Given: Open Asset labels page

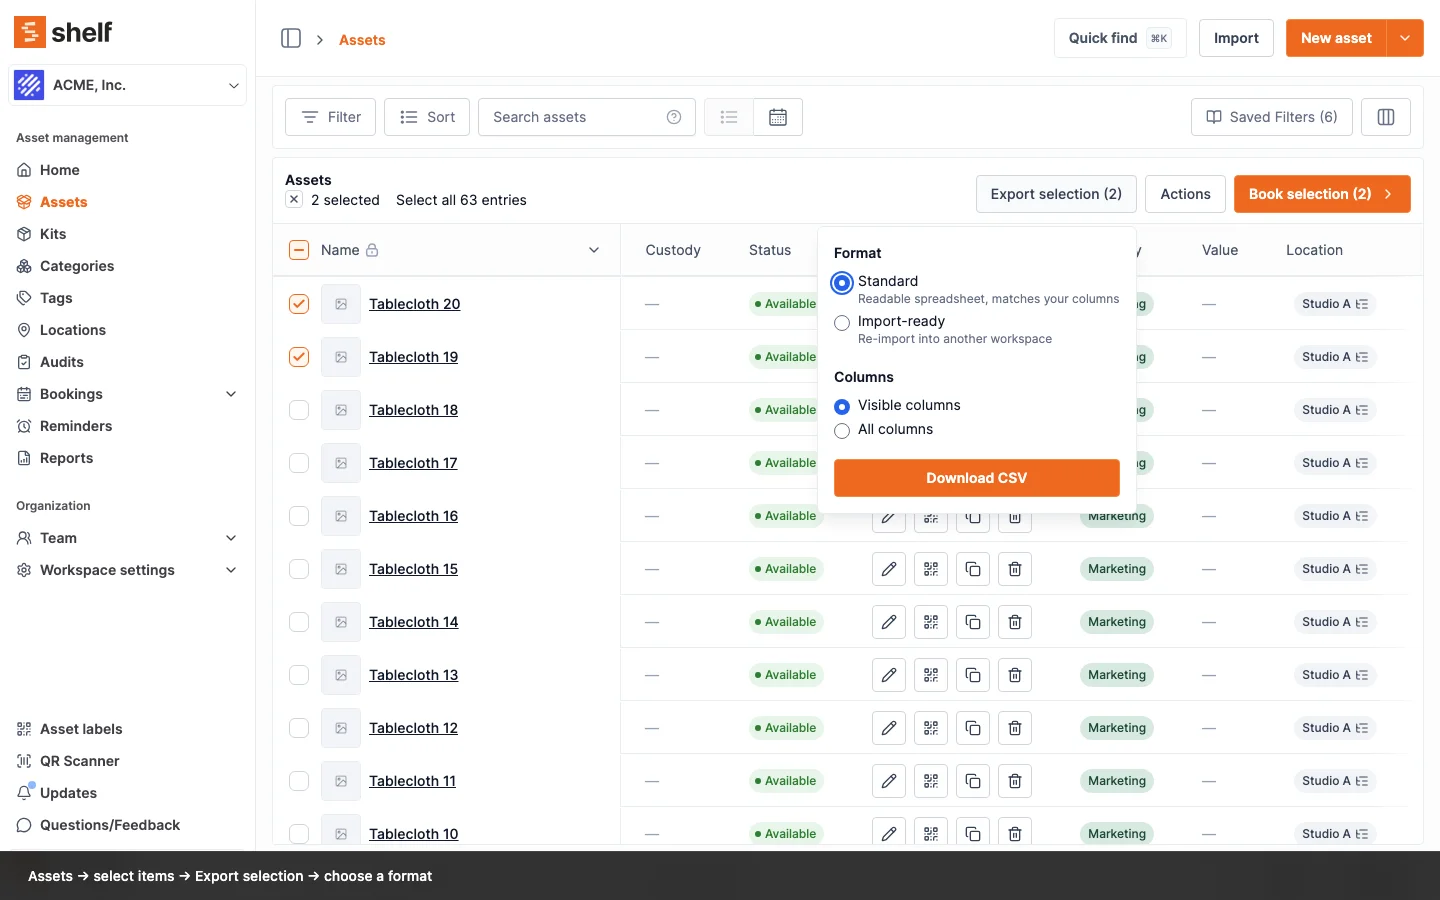Looking at the screenshot, I should (81, 729).
